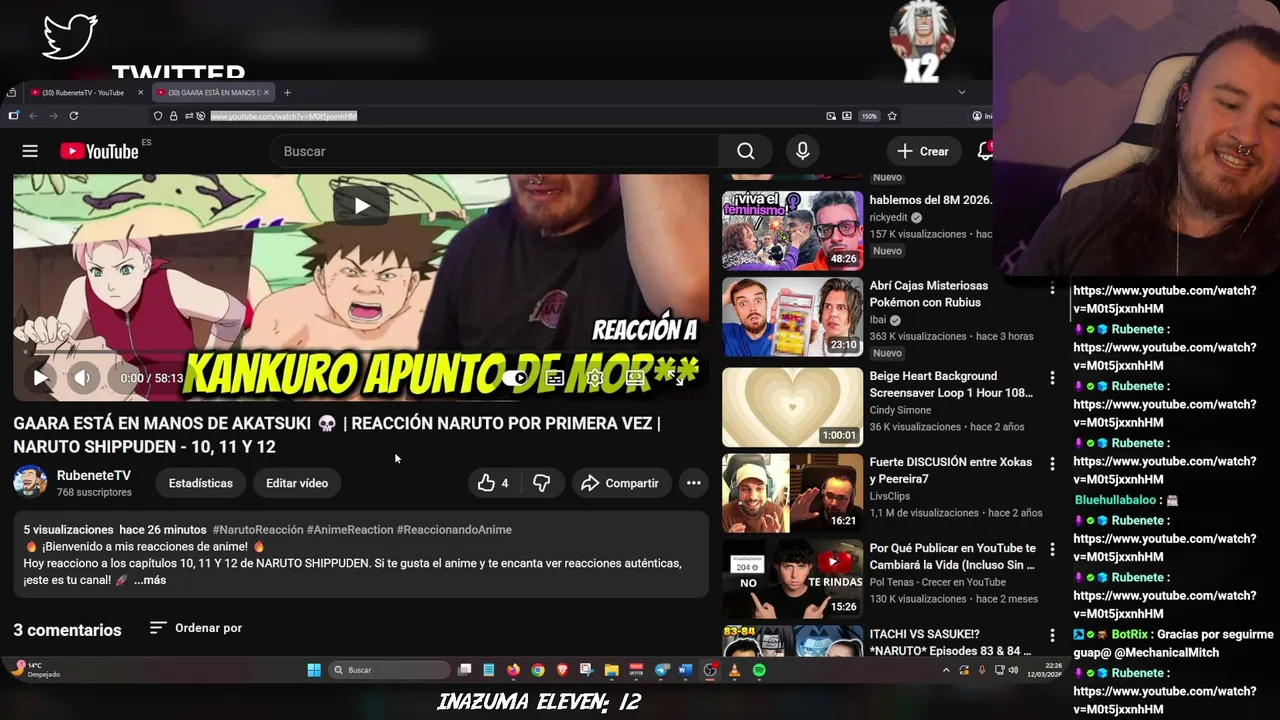Switch the player to theater mode
Image resolution: width=1280 pixels, height=720 pixels.
click(x=635, y=378)
